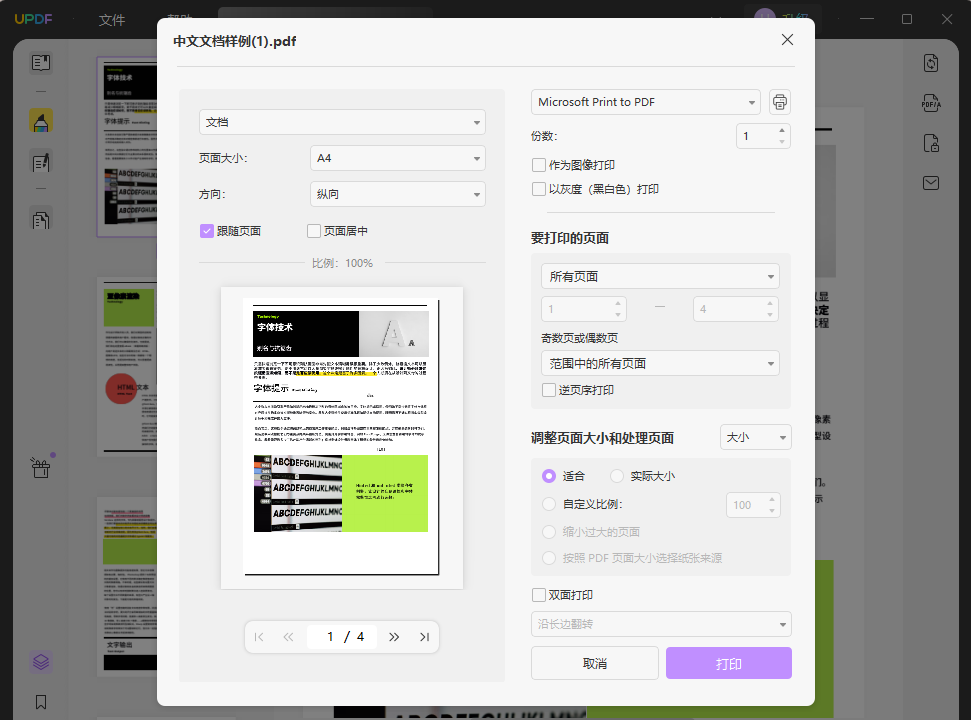The height and width of the screenshot is (720, 971).
Task: Open the share via email icon
Action: click(930, 182)
